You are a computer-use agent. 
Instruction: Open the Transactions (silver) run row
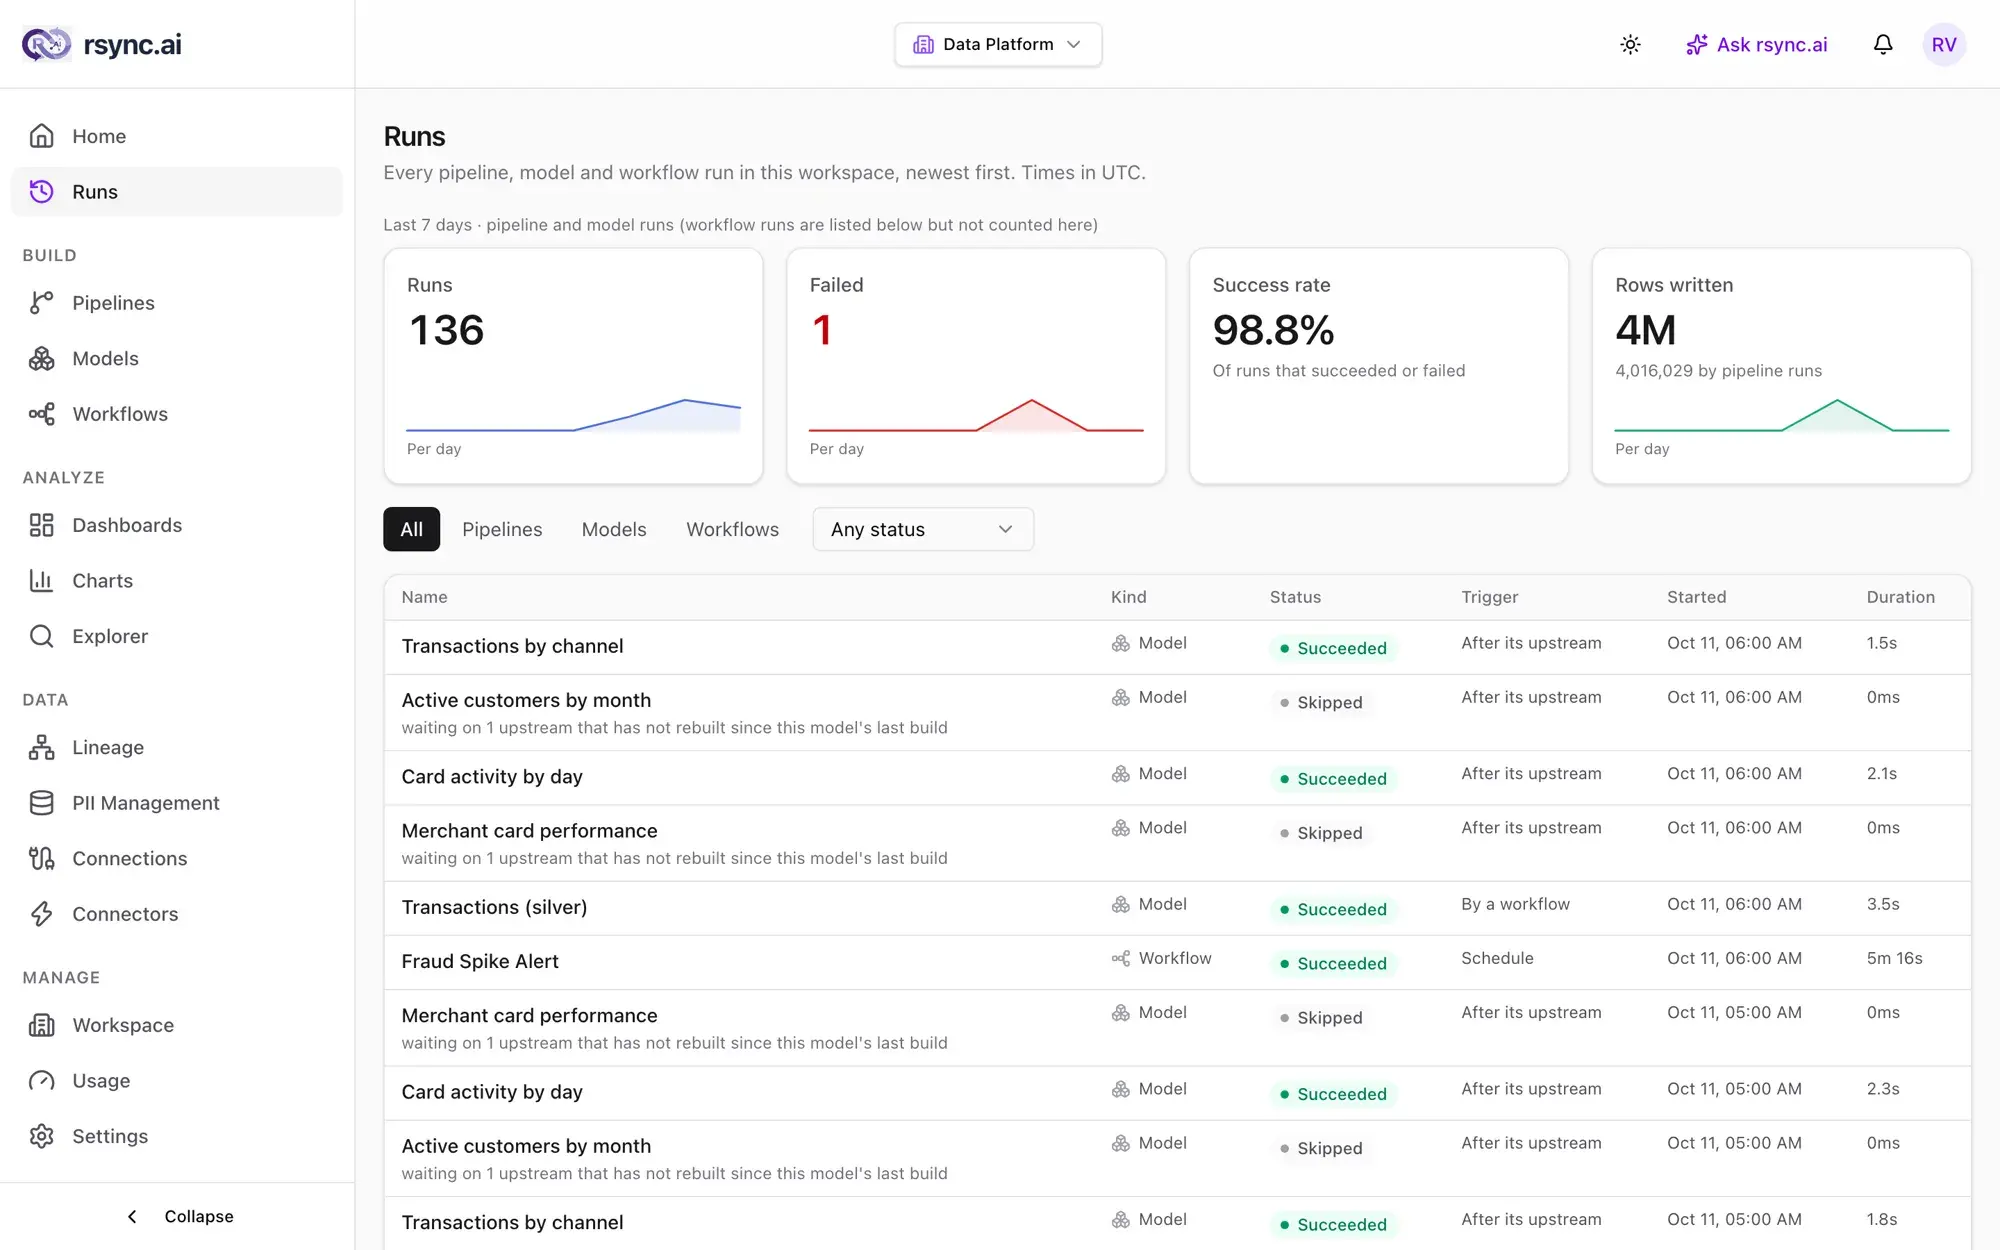(x=1177, y=908)
